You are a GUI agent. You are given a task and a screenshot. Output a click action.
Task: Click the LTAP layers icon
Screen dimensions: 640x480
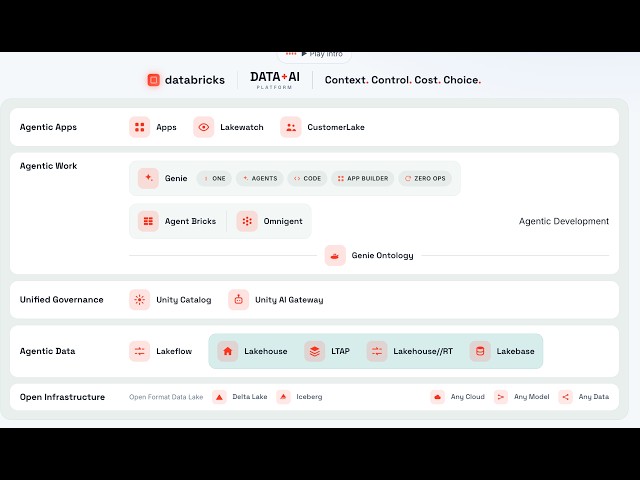315,351
